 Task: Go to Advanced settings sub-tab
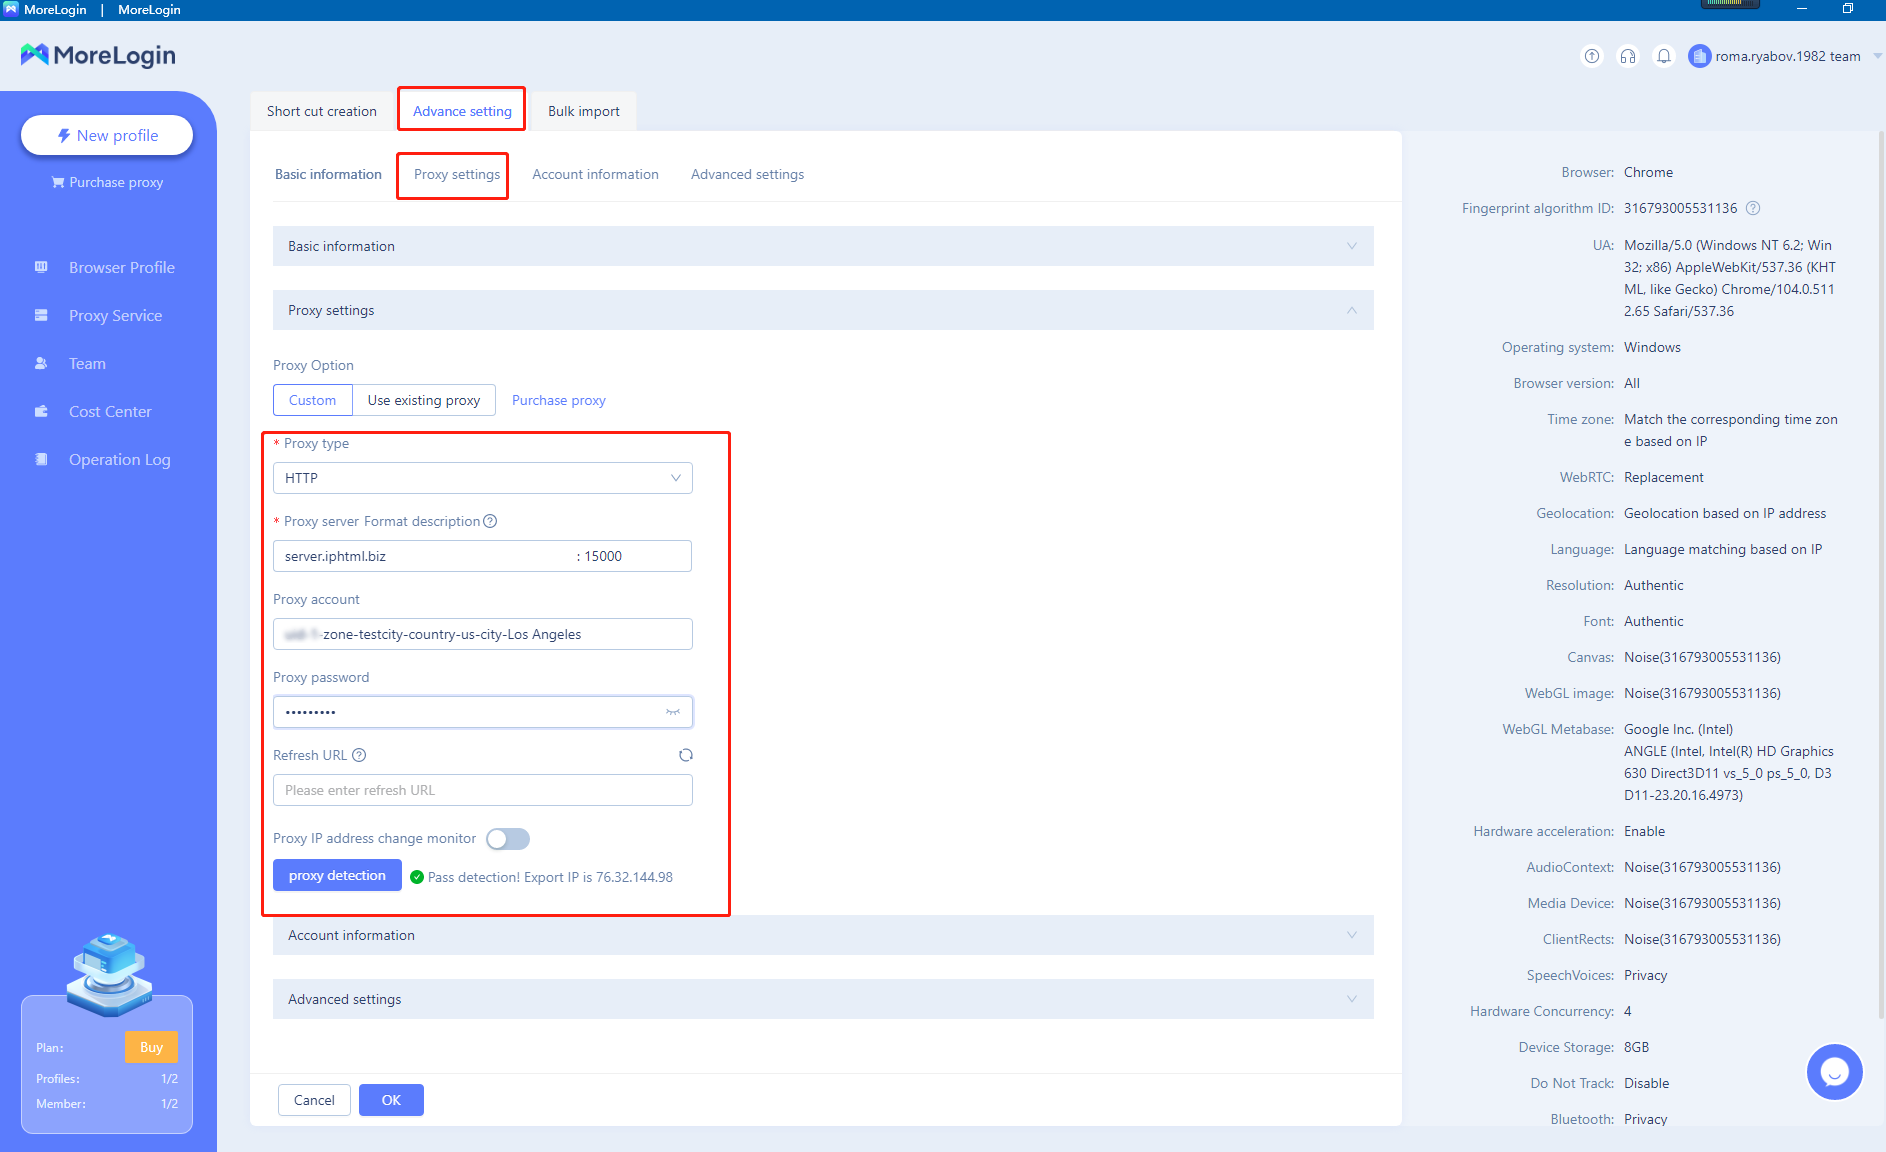click(x=747, y=174)
